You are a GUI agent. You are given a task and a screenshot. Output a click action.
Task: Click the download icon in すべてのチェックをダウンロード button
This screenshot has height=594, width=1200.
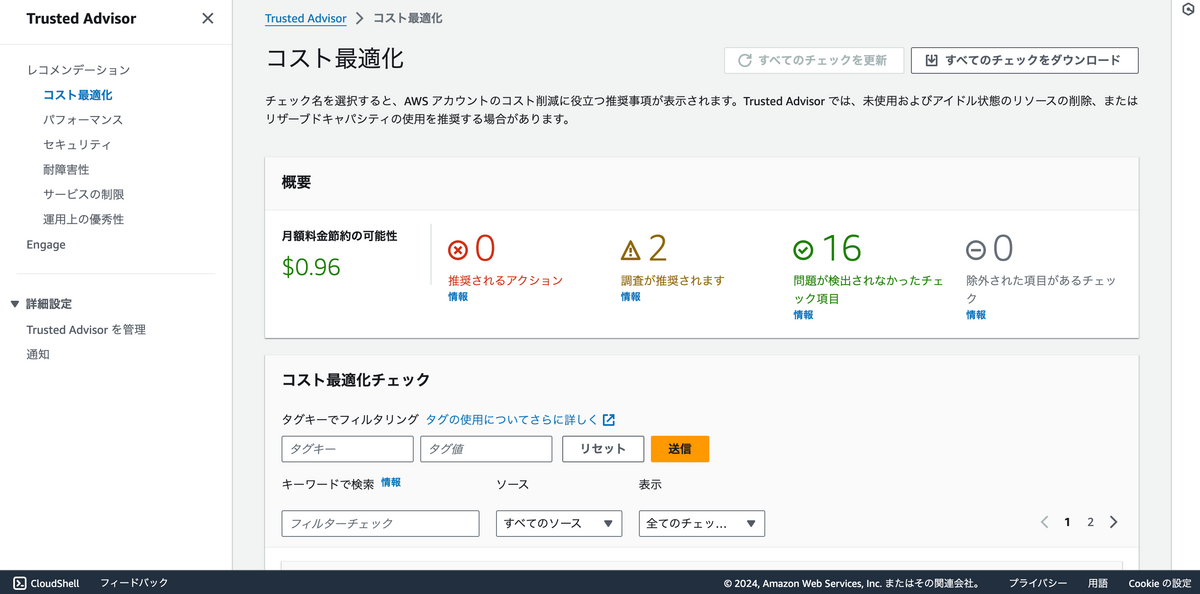click(931, 60)
